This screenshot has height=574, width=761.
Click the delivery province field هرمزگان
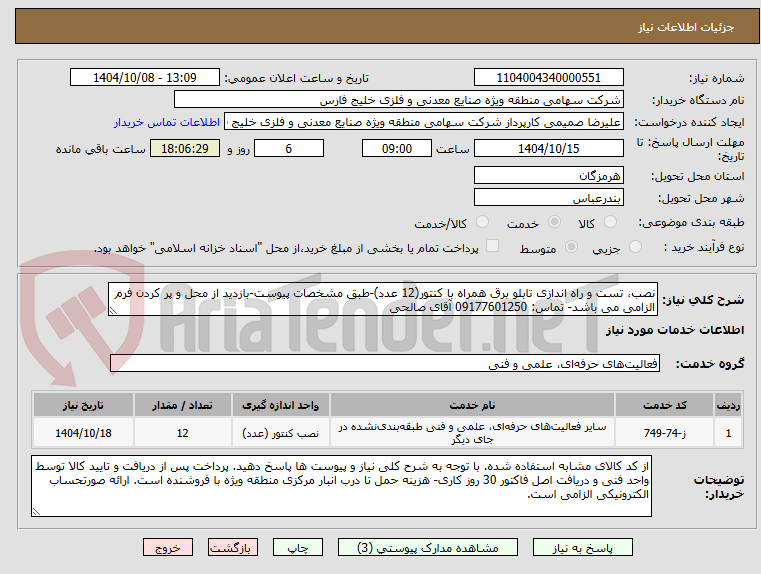(549, 175)
